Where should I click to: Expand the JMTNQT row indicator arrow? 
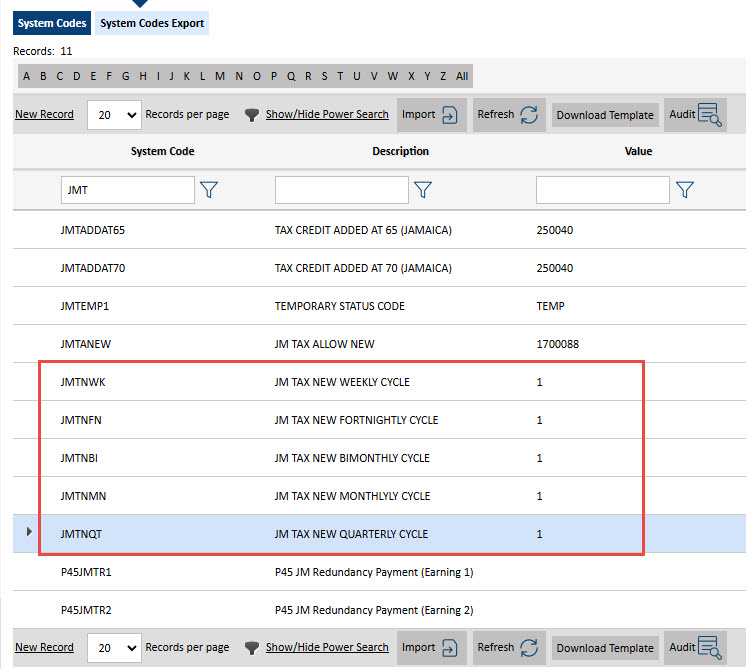pos(28,533)
